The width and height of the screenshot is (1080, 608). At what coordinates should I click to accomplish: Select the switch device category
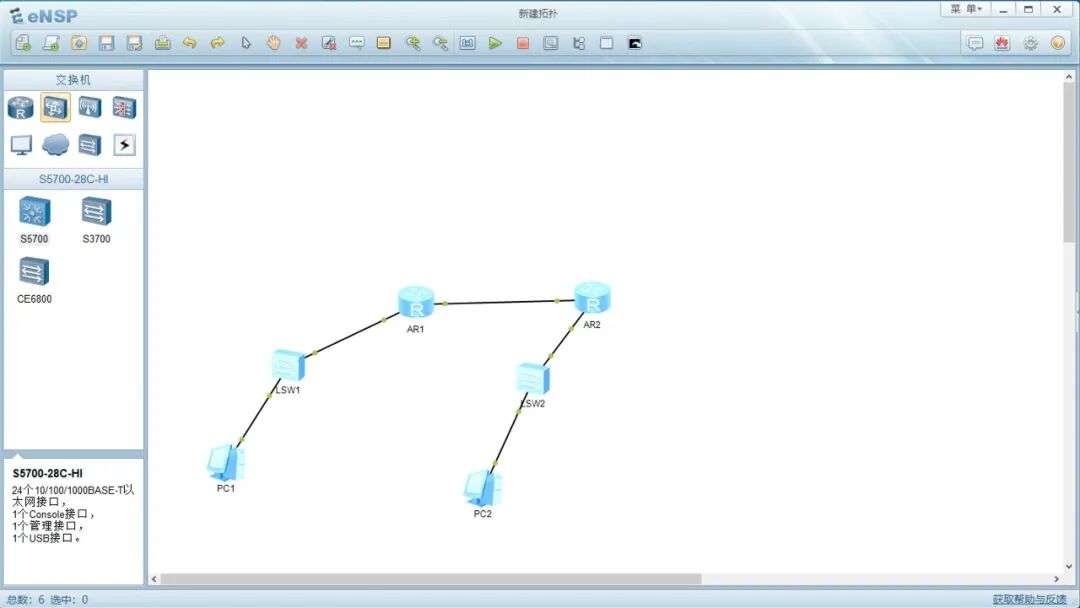[x=55, y=108]
